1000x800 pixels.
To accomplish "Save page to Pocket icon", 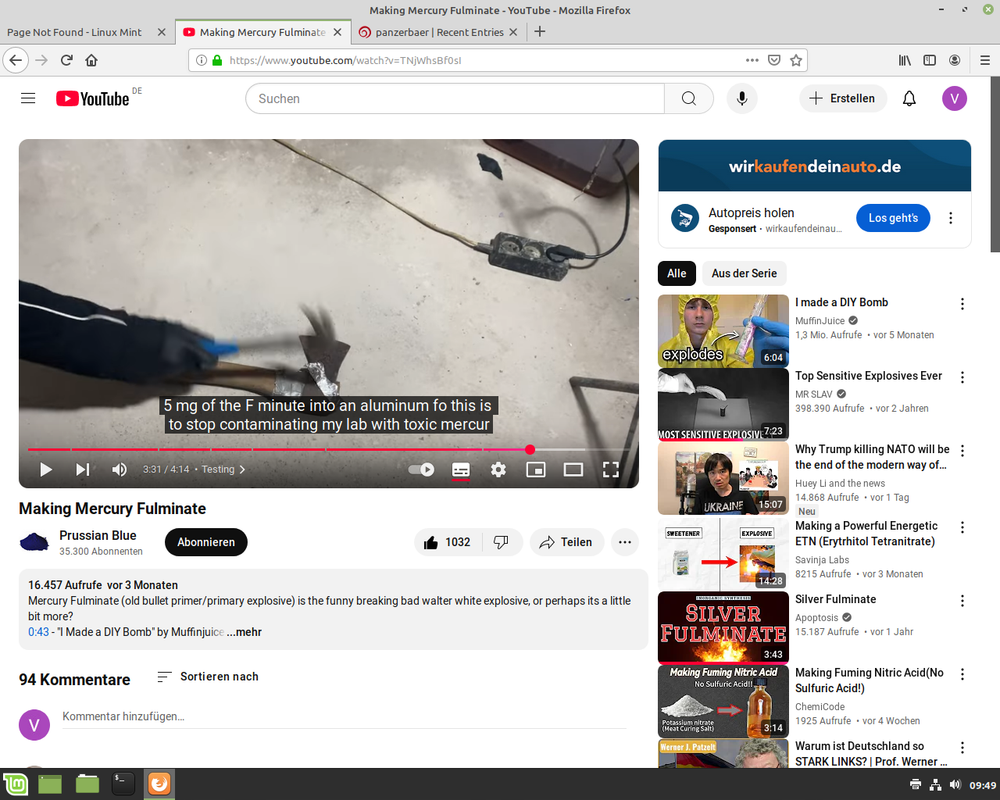I will click(774, 60).
